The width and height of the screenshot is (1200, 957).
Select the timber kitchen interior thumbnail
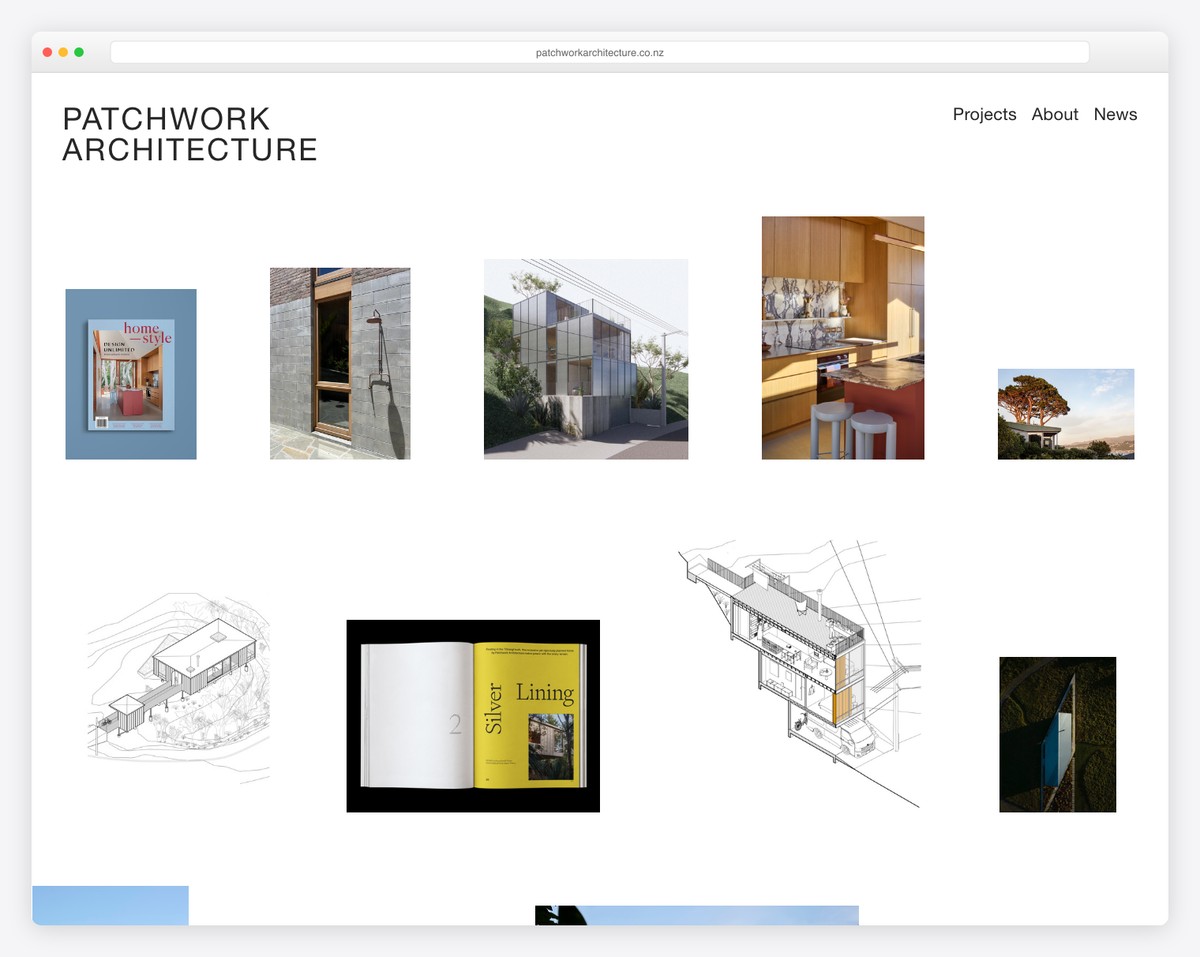(x=842, y=338)
